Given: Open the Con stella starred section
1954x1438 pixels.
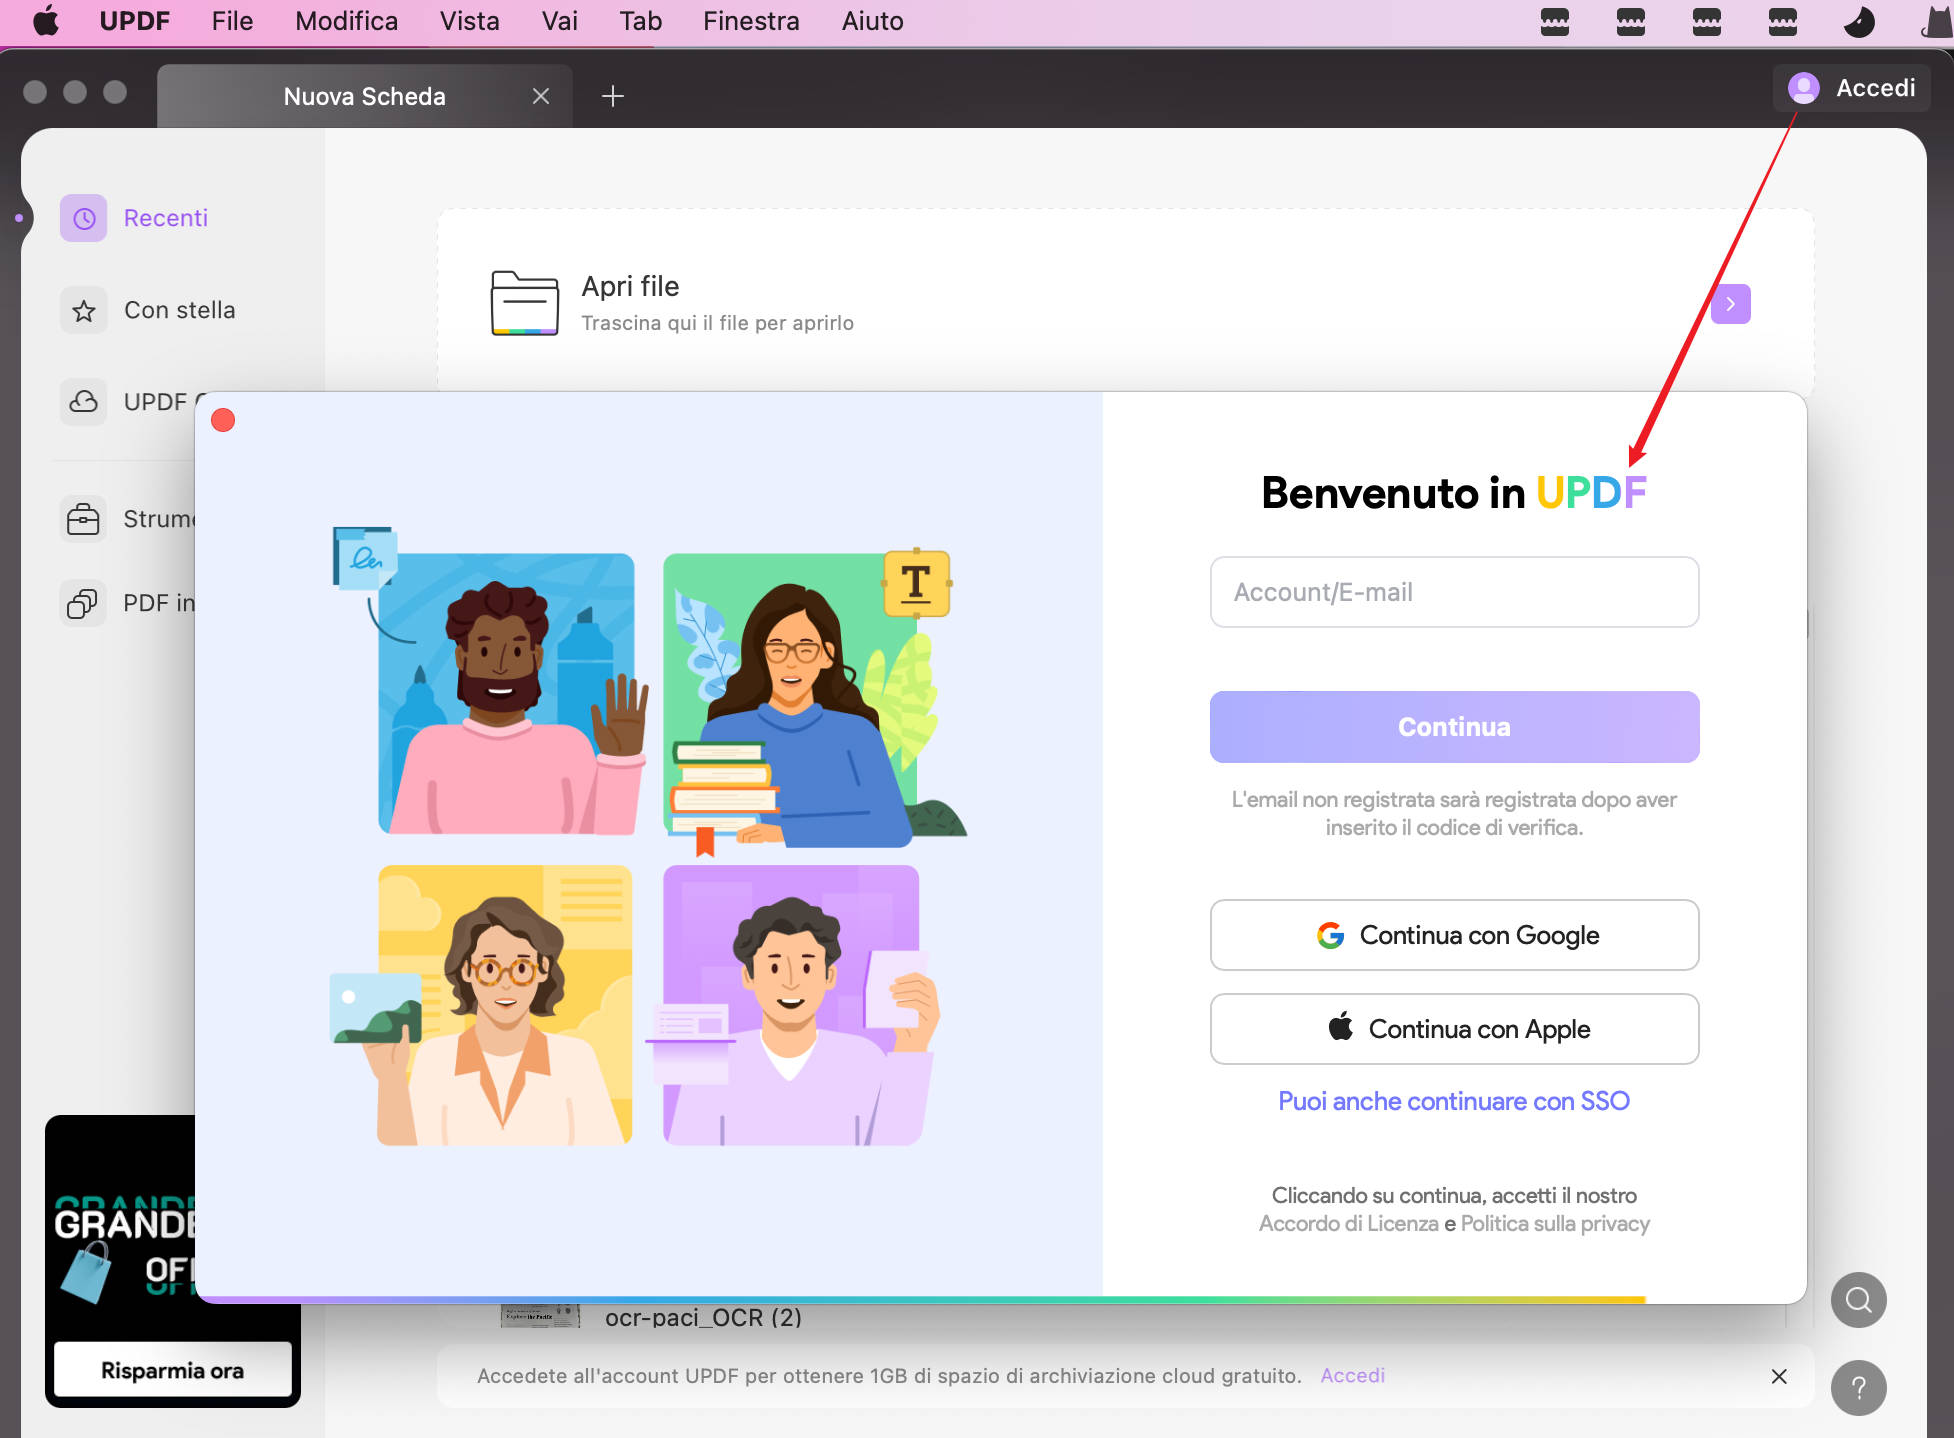Looking at the screenshot, I should (x=149, y=310).
